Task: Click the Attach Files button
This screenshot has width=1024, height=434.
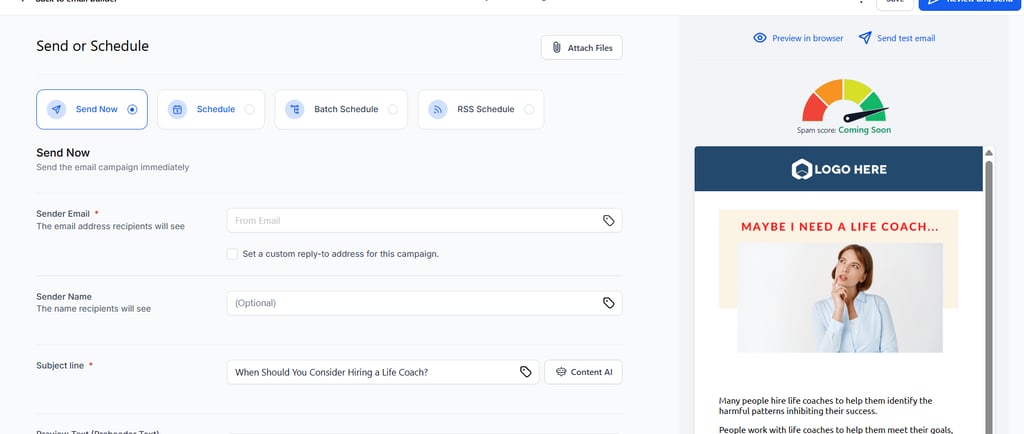Action: [x=581, y=48]
